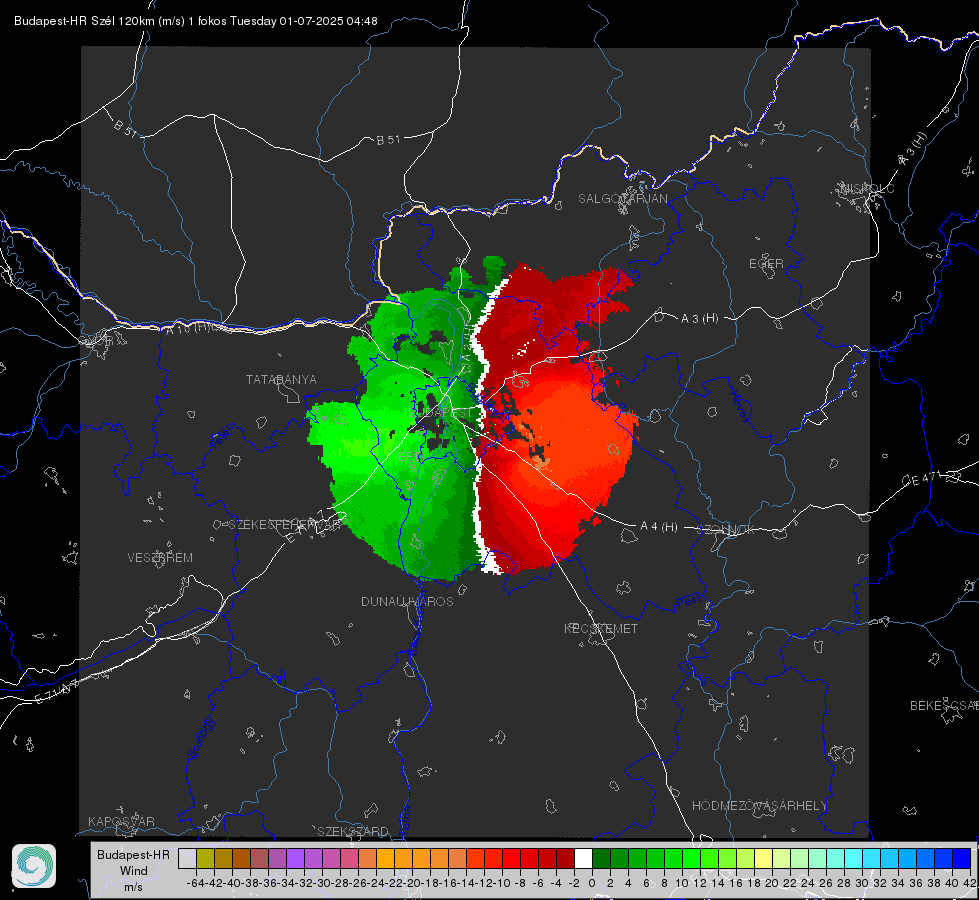Screen dimensions: 979x900
Task: Choose the orange swatch between -24 and -22
Action: coord(385,859)
